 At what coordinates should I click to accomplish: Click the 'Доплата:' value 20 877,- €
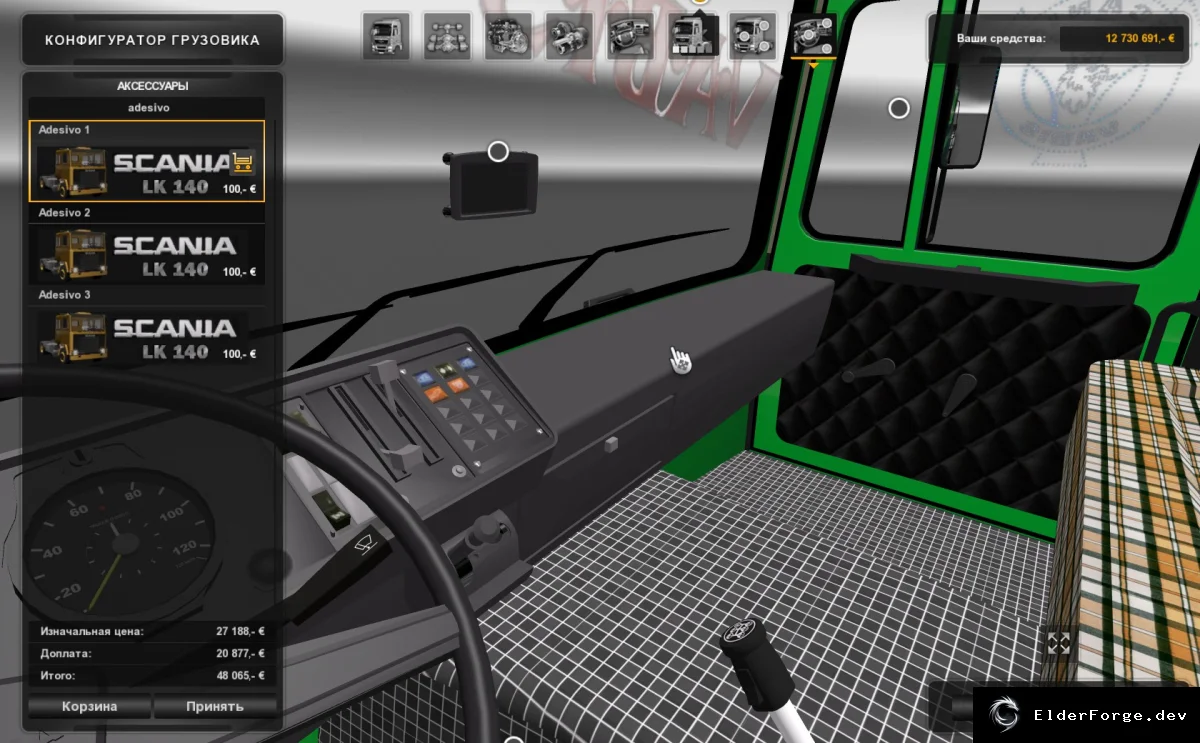click(x=240, y=653)
